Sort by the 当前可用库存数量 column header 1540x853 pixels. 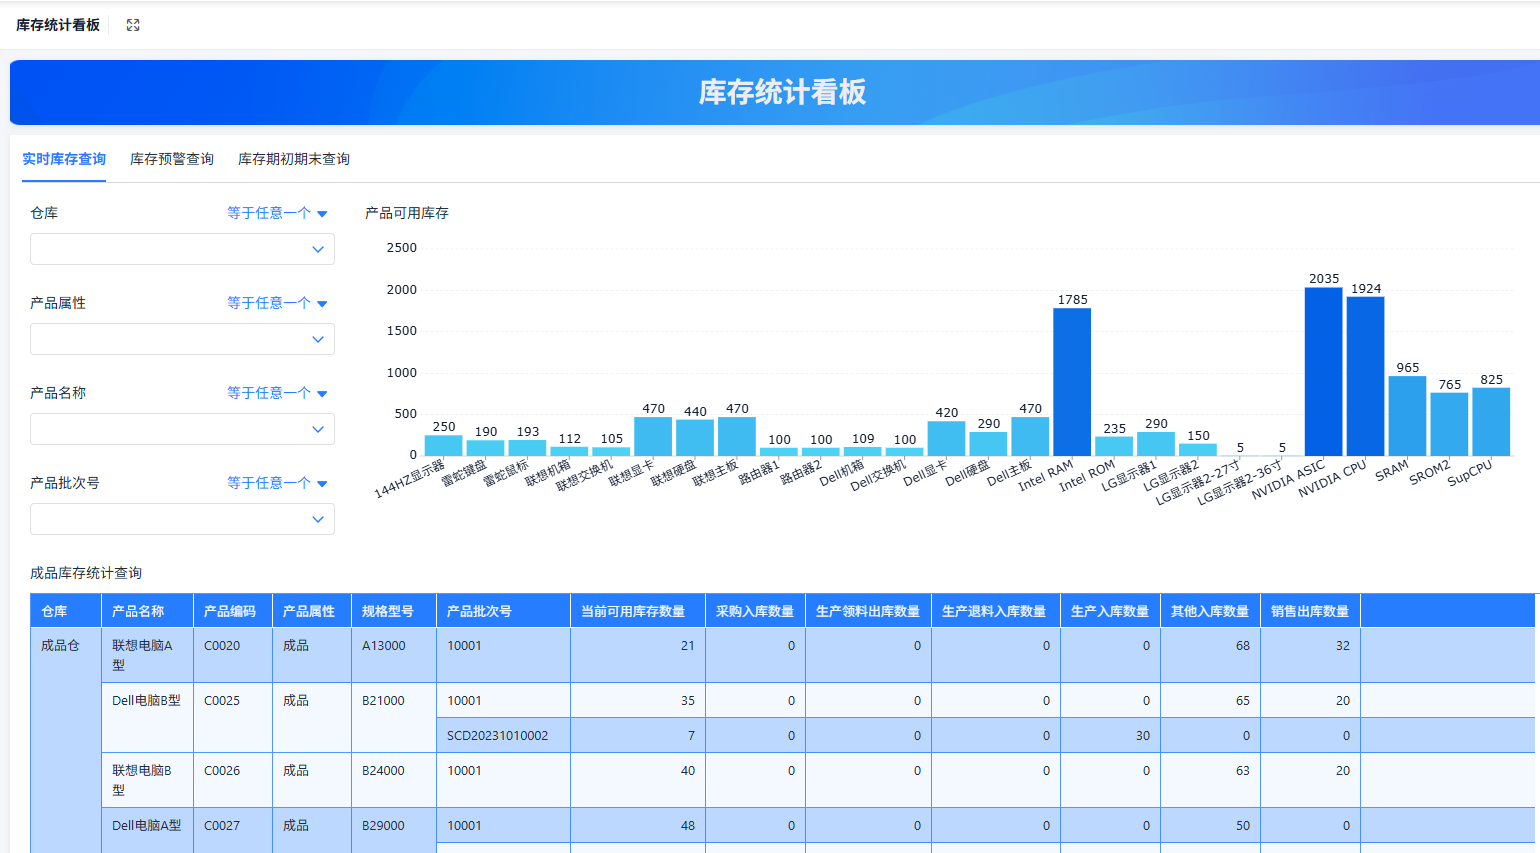point(636,609)
